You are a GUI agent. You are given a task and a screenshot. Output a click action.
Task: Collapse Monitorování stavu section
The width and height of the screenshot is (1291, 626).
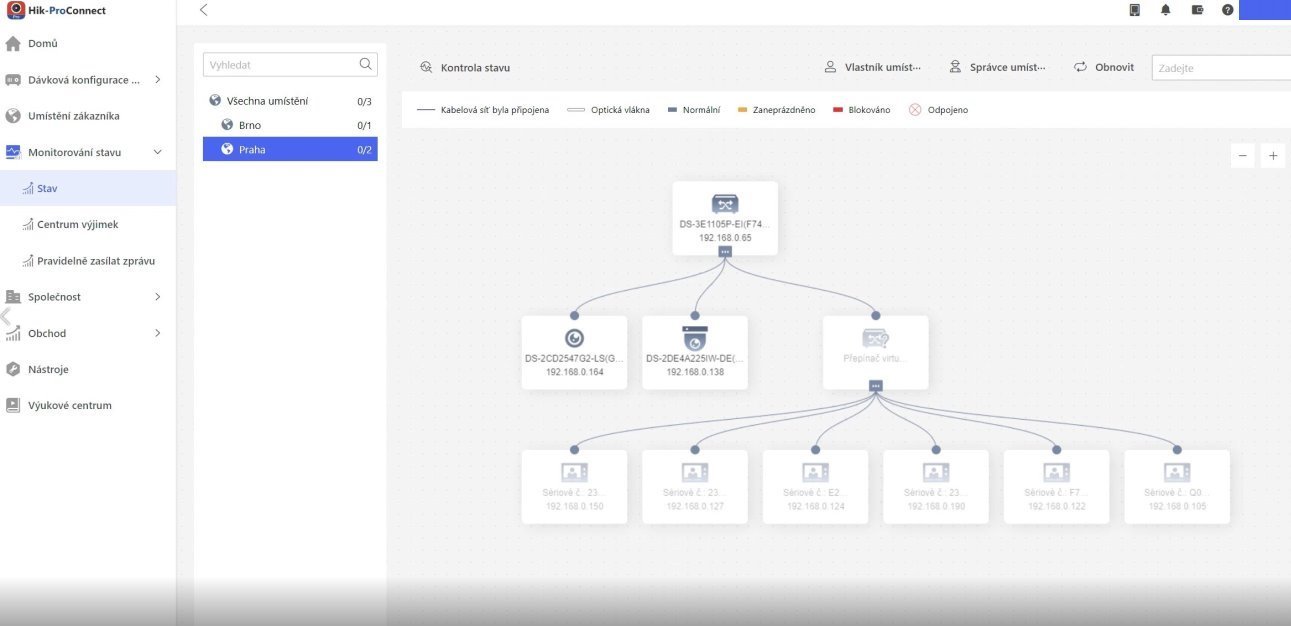coord(157,152)
